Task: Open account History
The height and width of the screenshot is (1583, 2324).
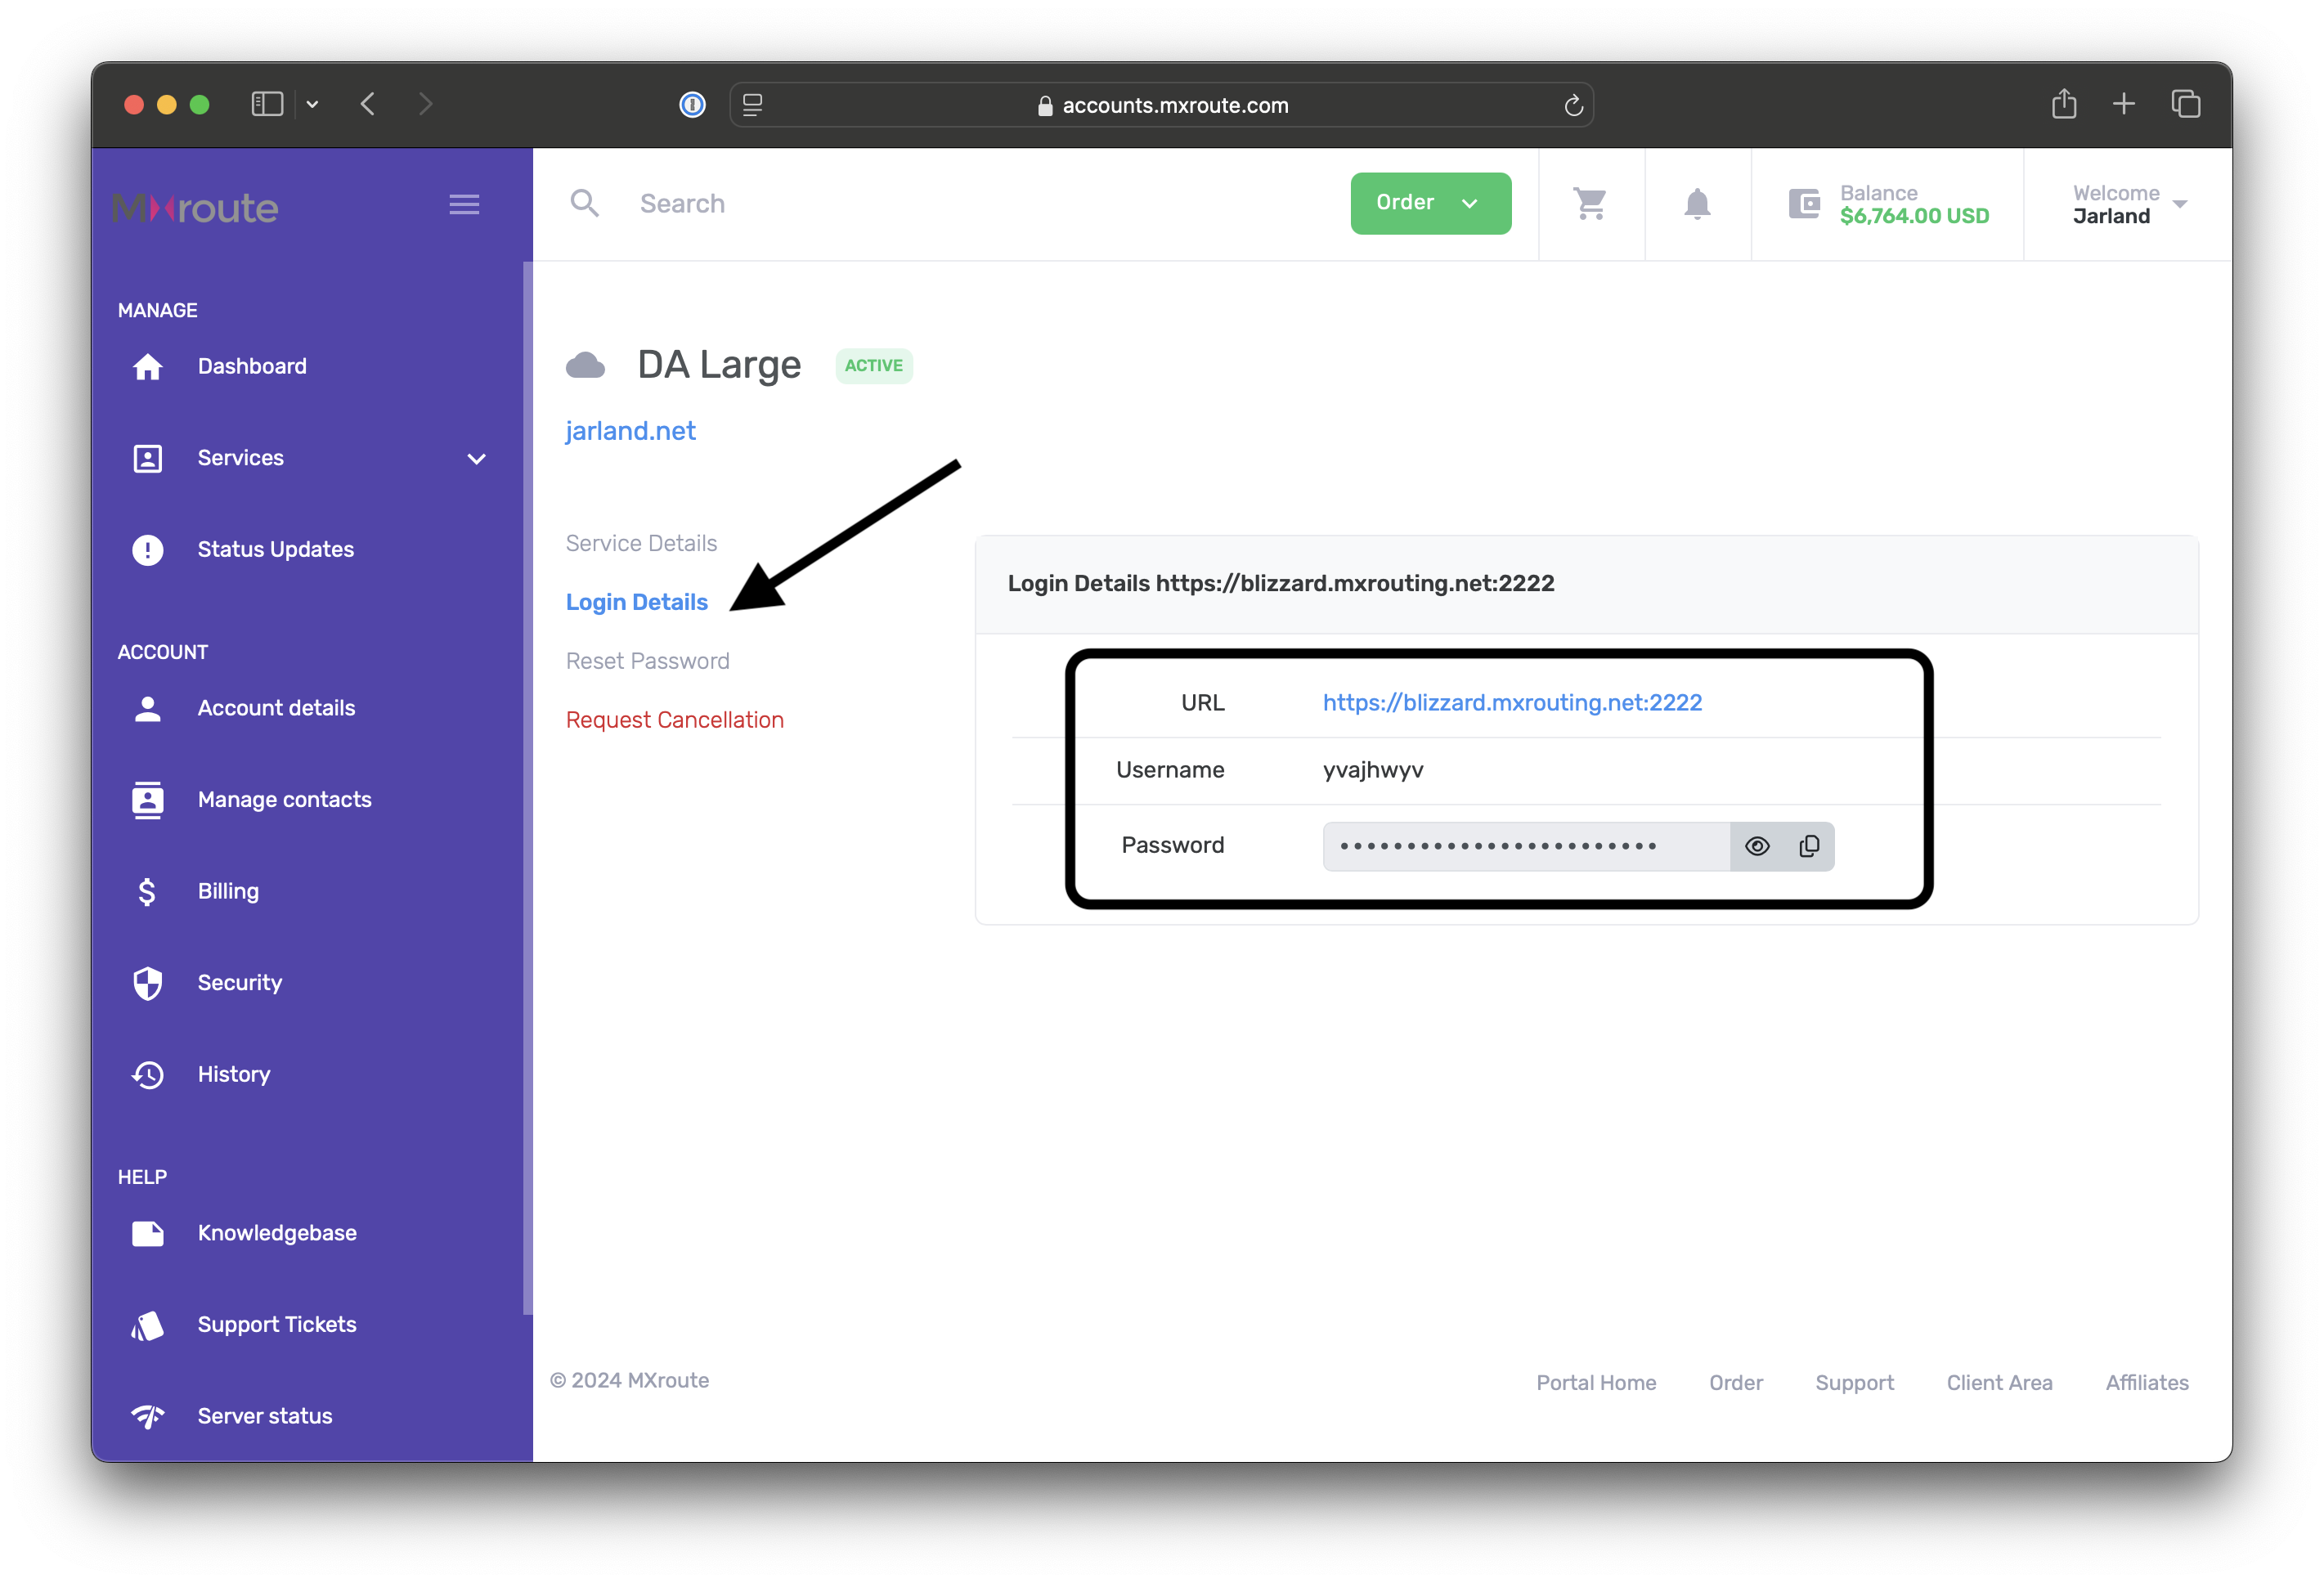Action: 234,1074
